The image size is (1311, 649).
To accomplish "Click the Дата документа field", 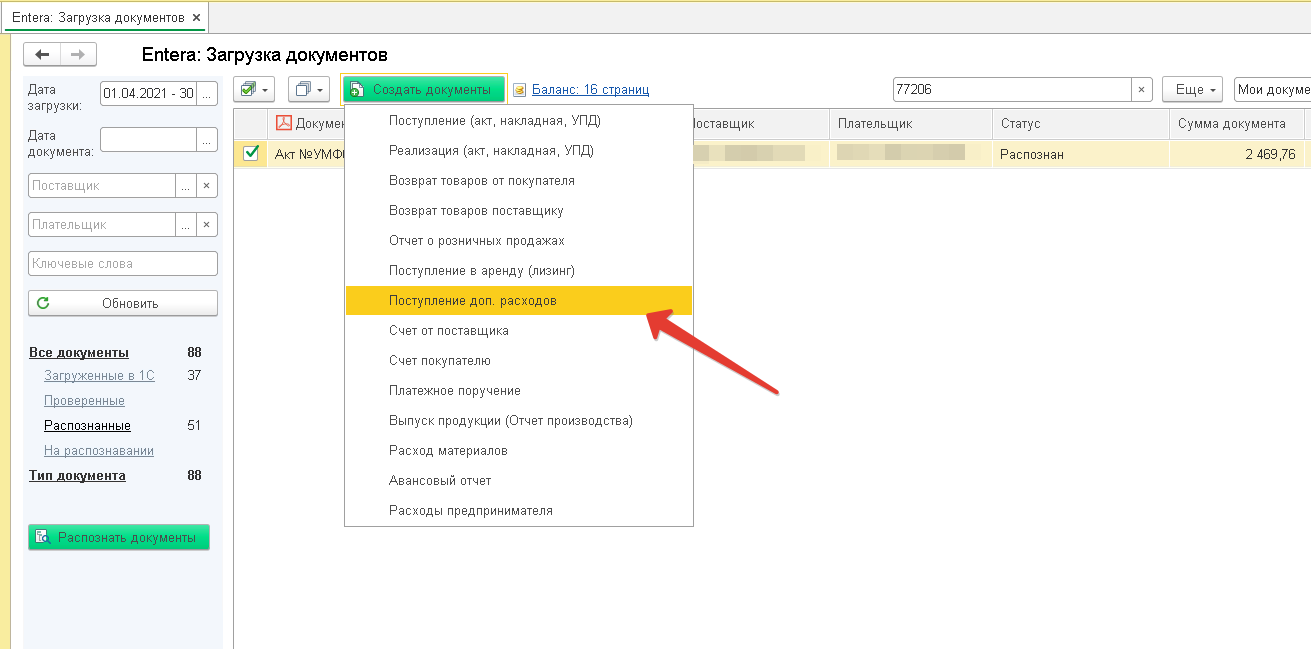I will click(x=148, y=140).
